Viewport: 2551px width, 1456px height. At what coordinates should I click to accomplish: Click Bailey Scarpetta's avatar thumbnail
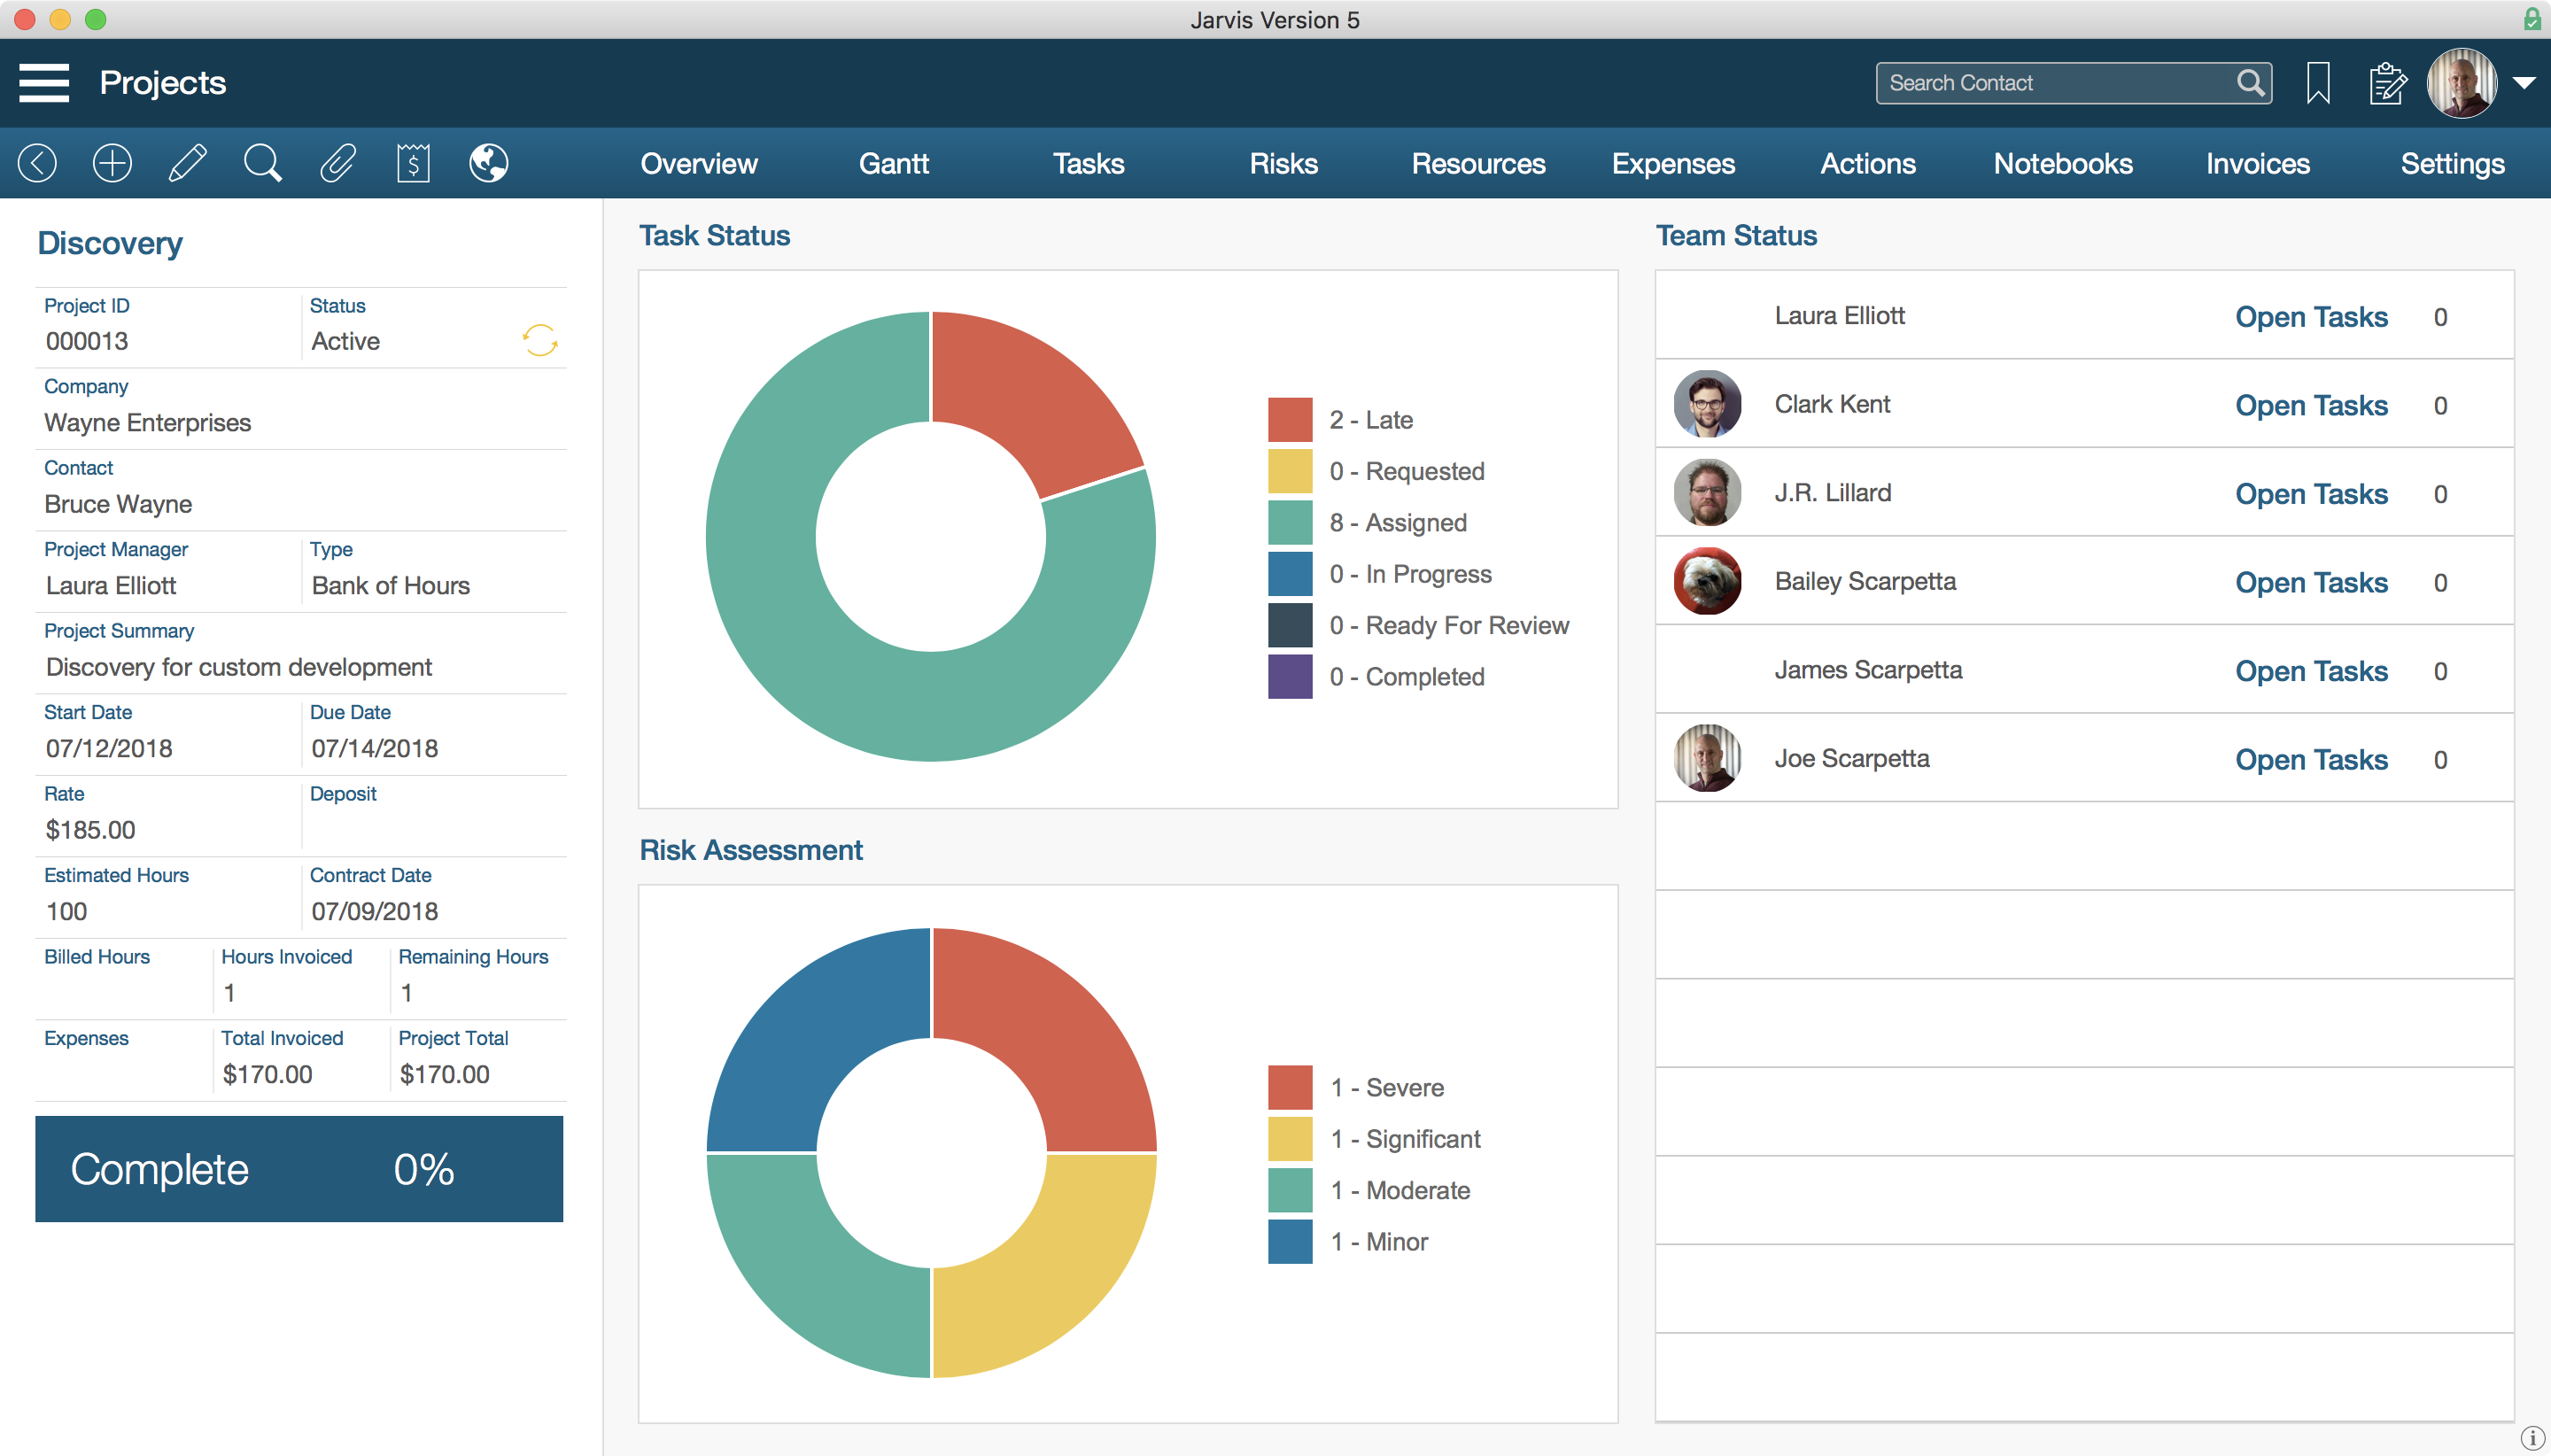[1707, 581]
